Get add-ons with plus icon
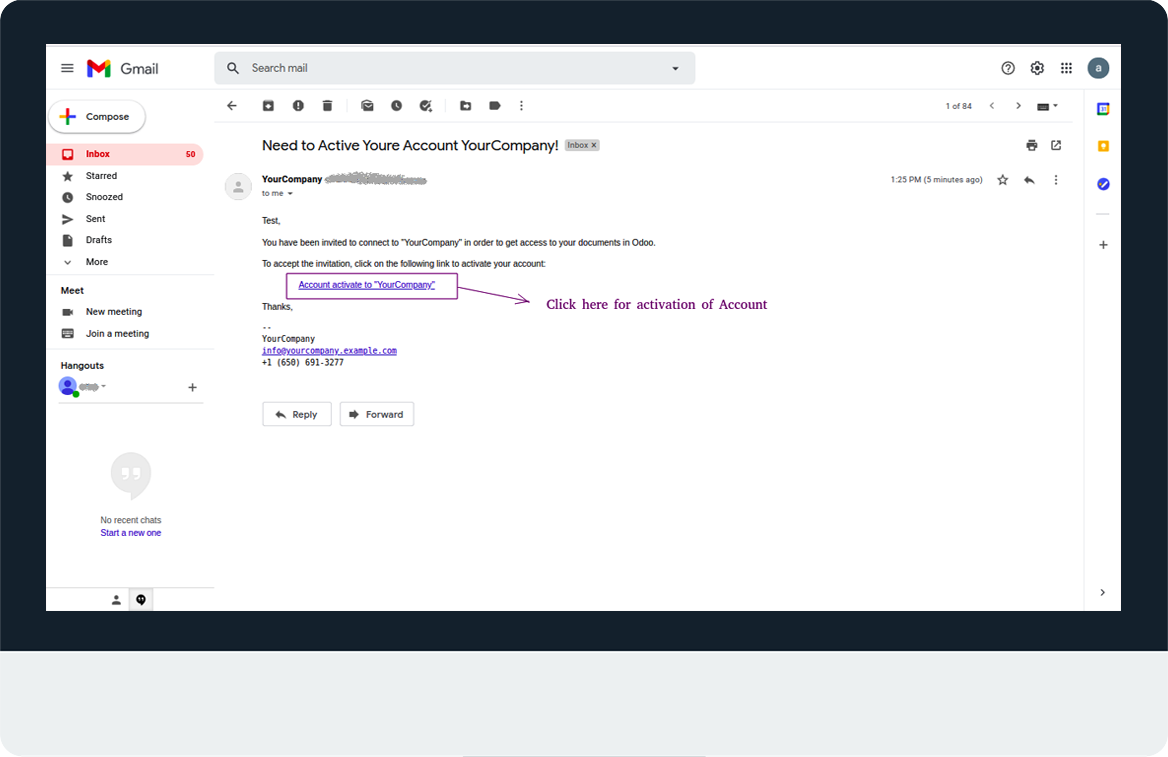Screen dimensions: 1168x757 pos(1103,245)
